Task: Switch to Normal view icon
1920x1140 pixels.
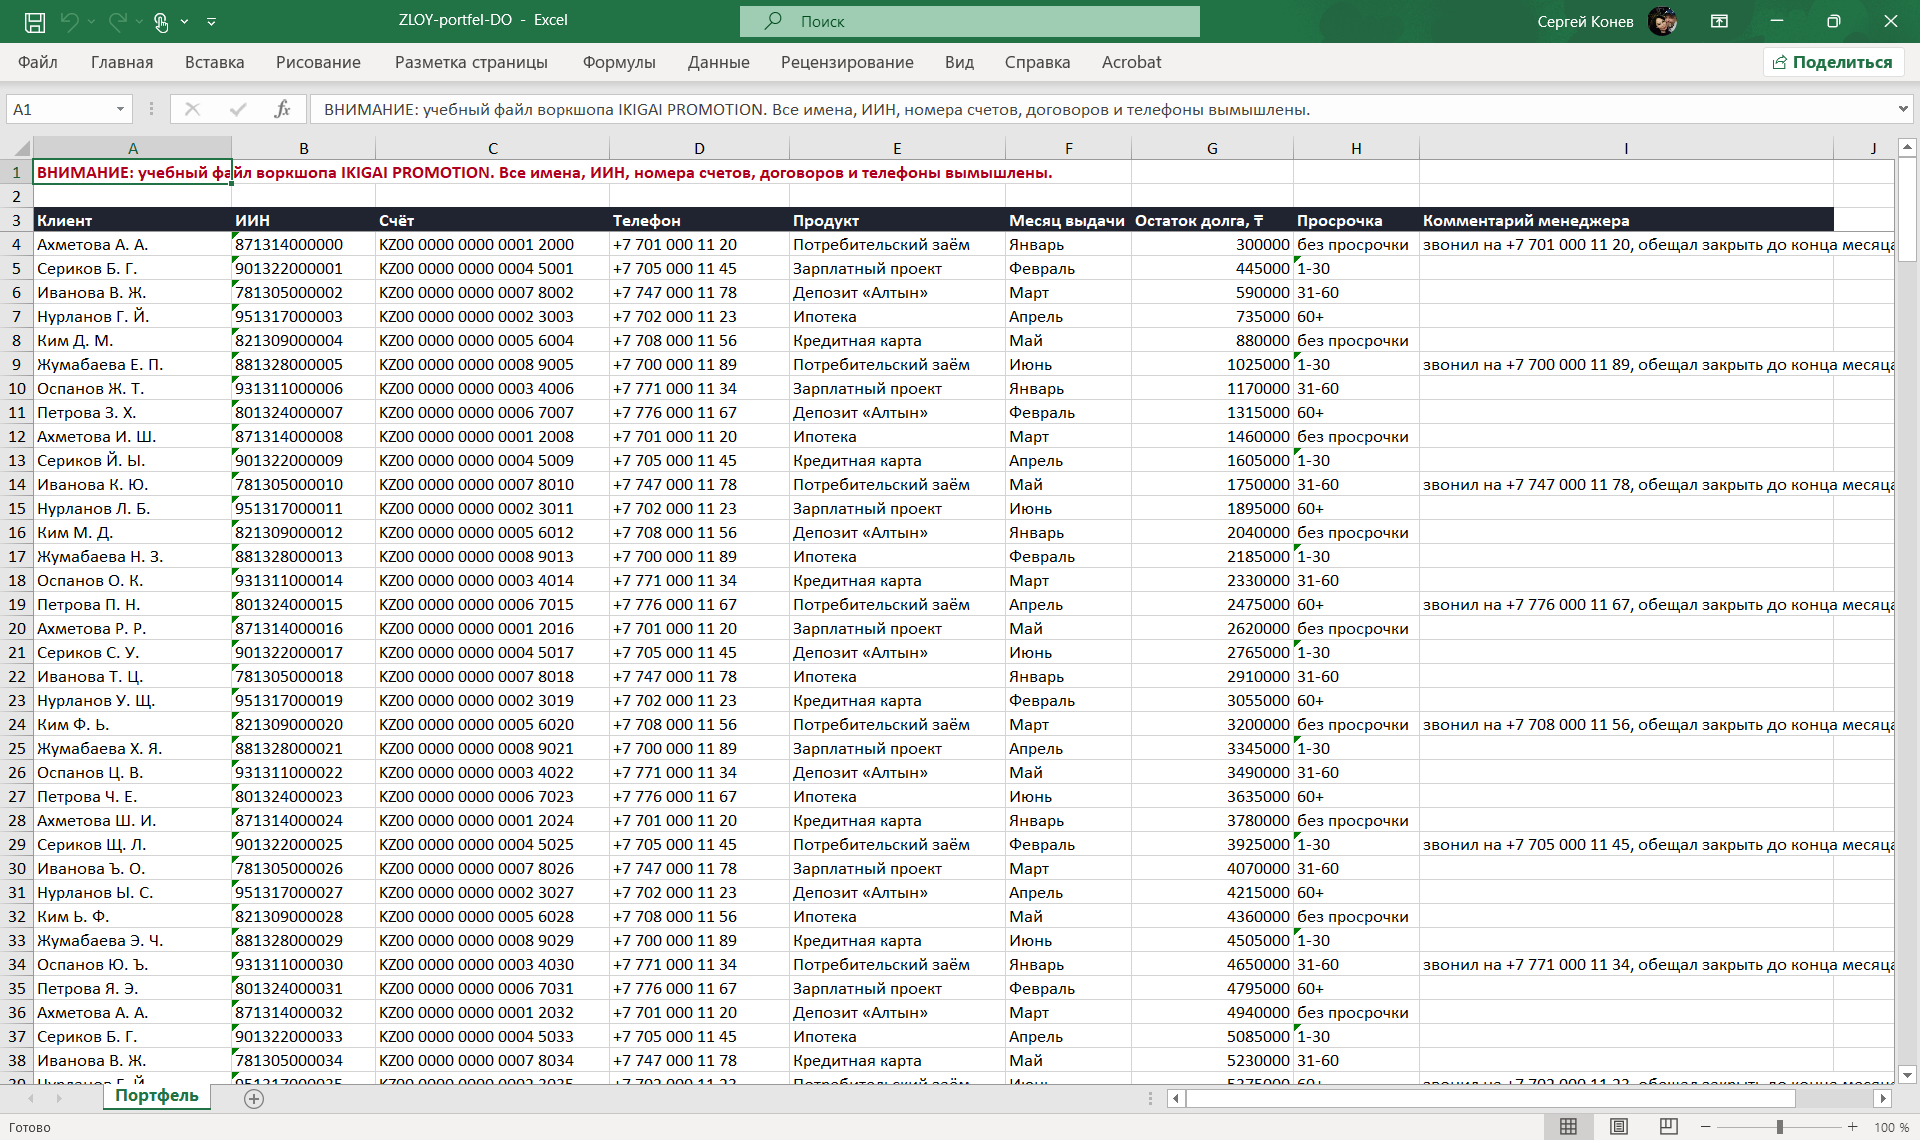Action: point(1569,1127)
